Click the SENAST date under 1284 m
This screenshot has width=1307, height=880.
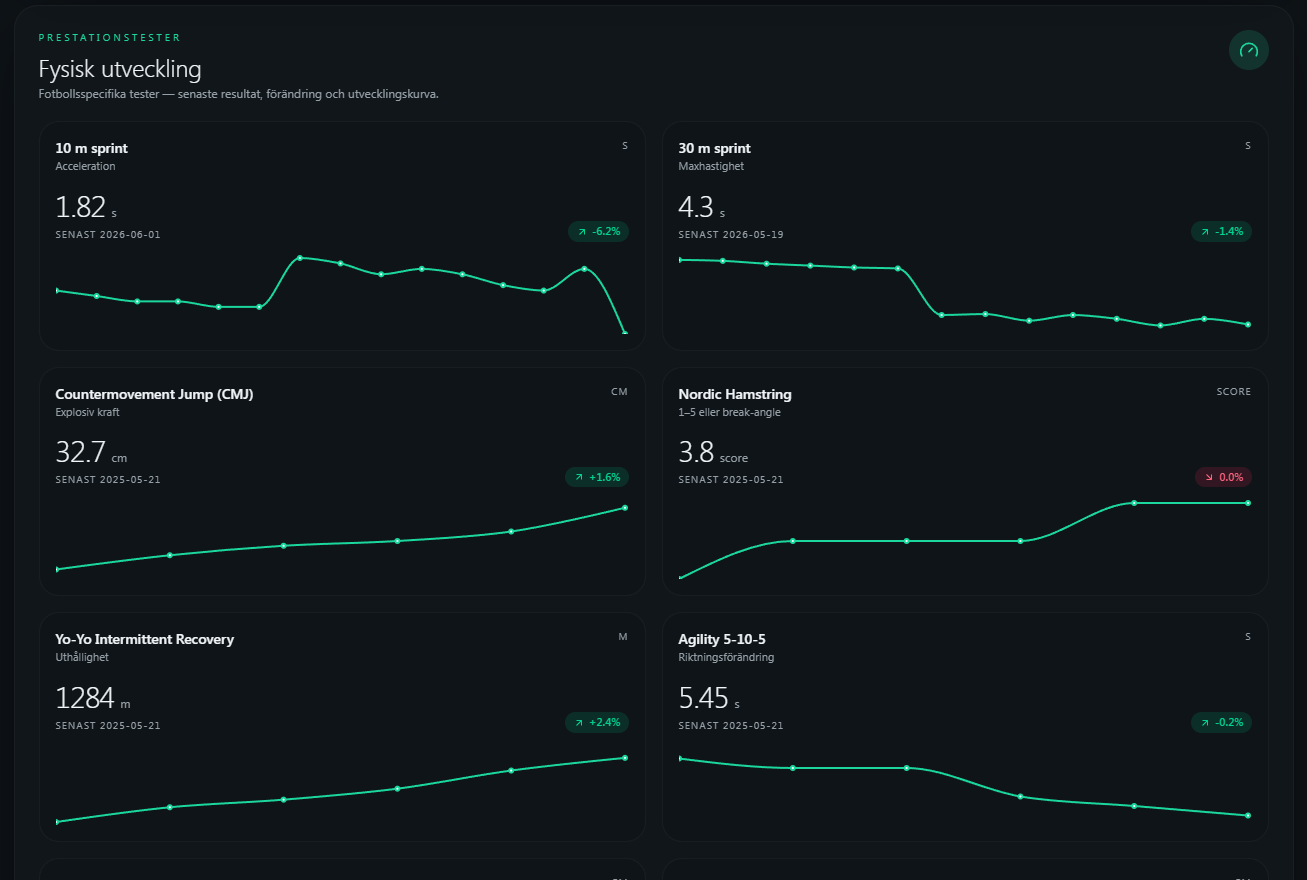[108, 726]
